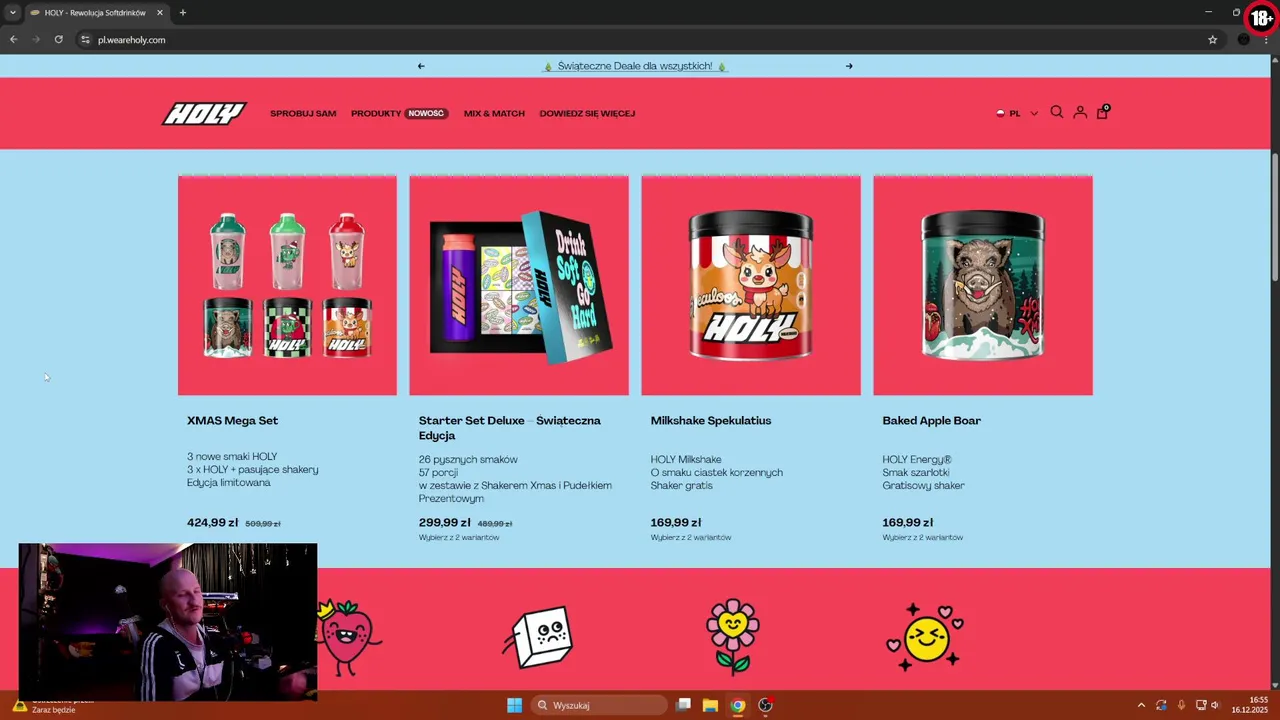Click browser back arrow
Viewport: 1280px width, 720px height.
click(13, 40)
